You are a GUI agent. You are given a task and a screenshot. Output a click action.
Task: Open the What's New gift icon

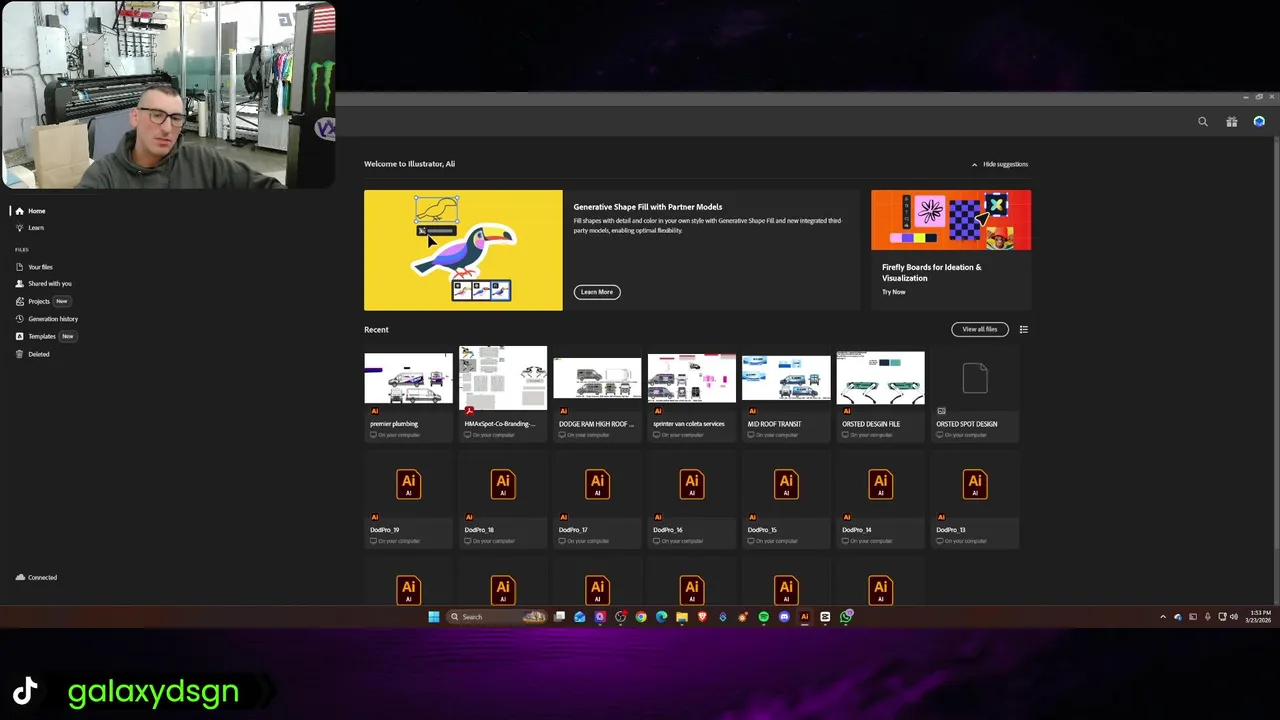pyautogui.click(x=1232, y=122)
